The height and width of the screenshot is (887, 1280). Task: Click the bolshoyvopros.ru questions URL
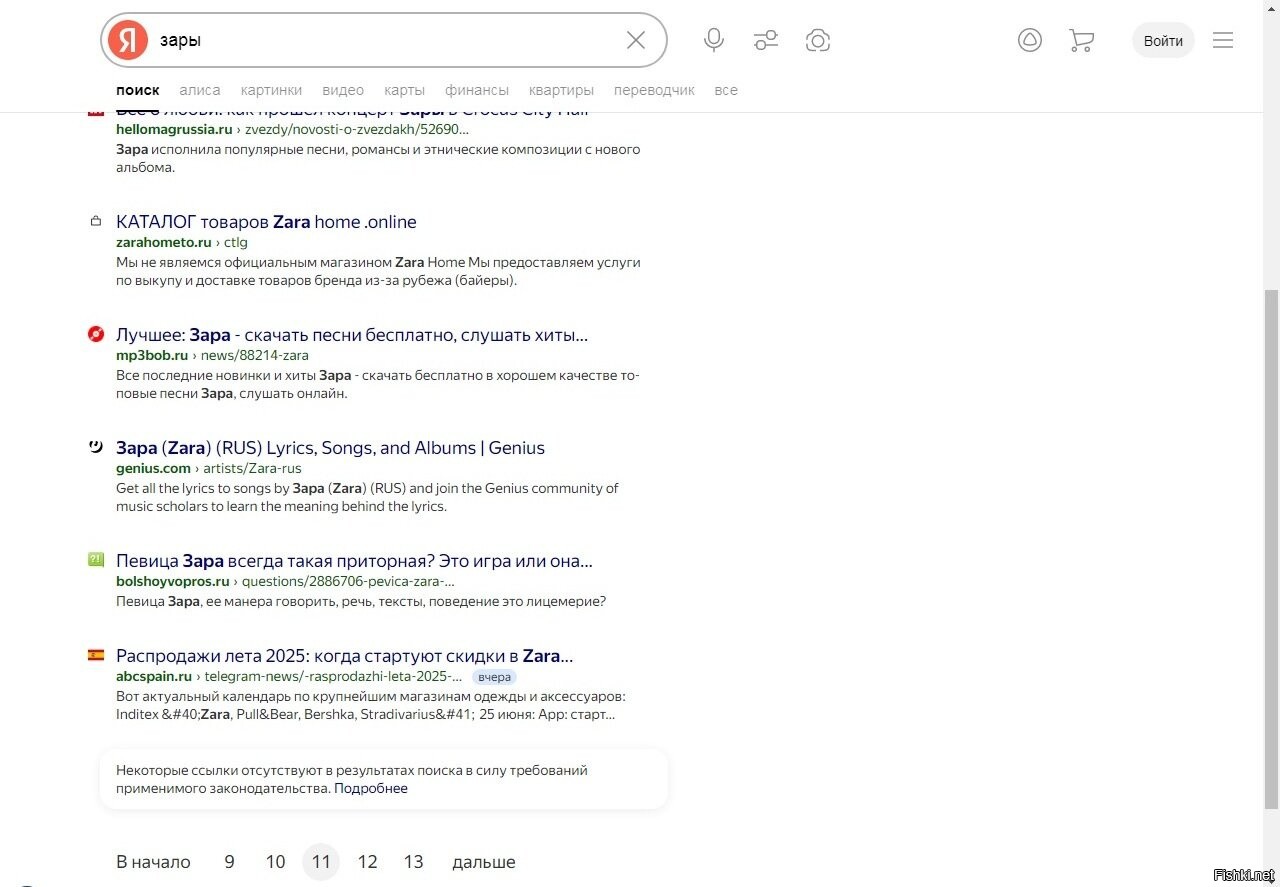click(x=285, y=581)
